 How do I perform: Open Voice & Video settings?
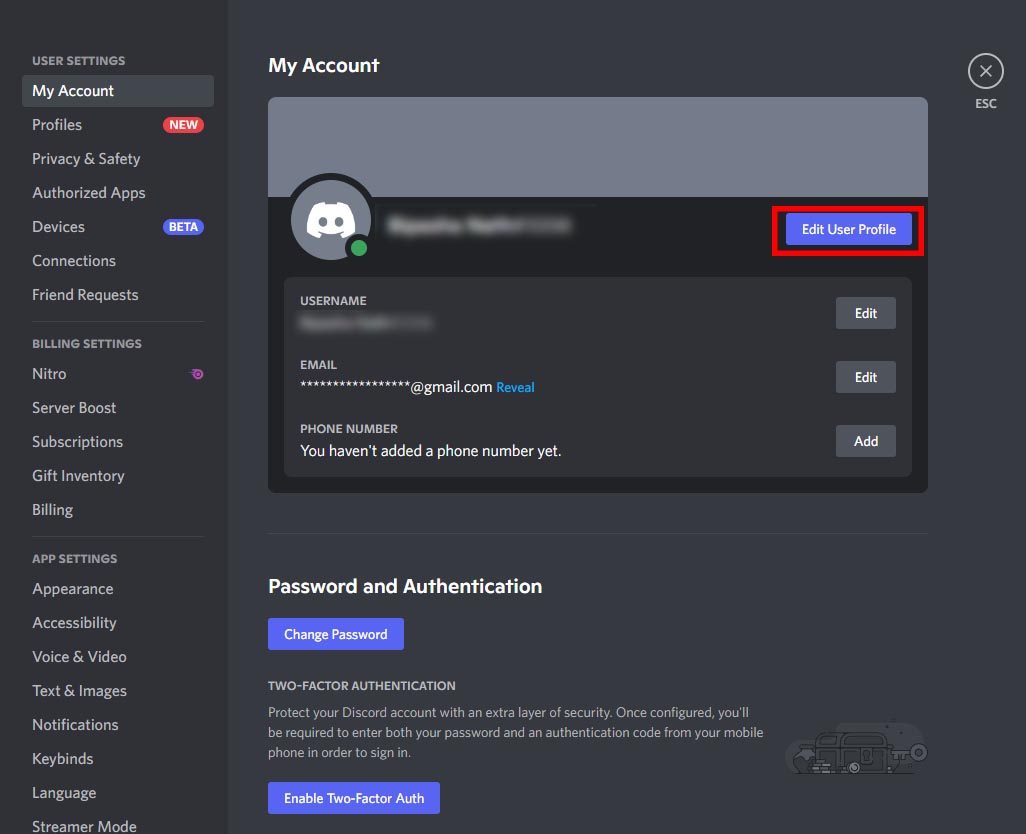(x=79, y=656)
